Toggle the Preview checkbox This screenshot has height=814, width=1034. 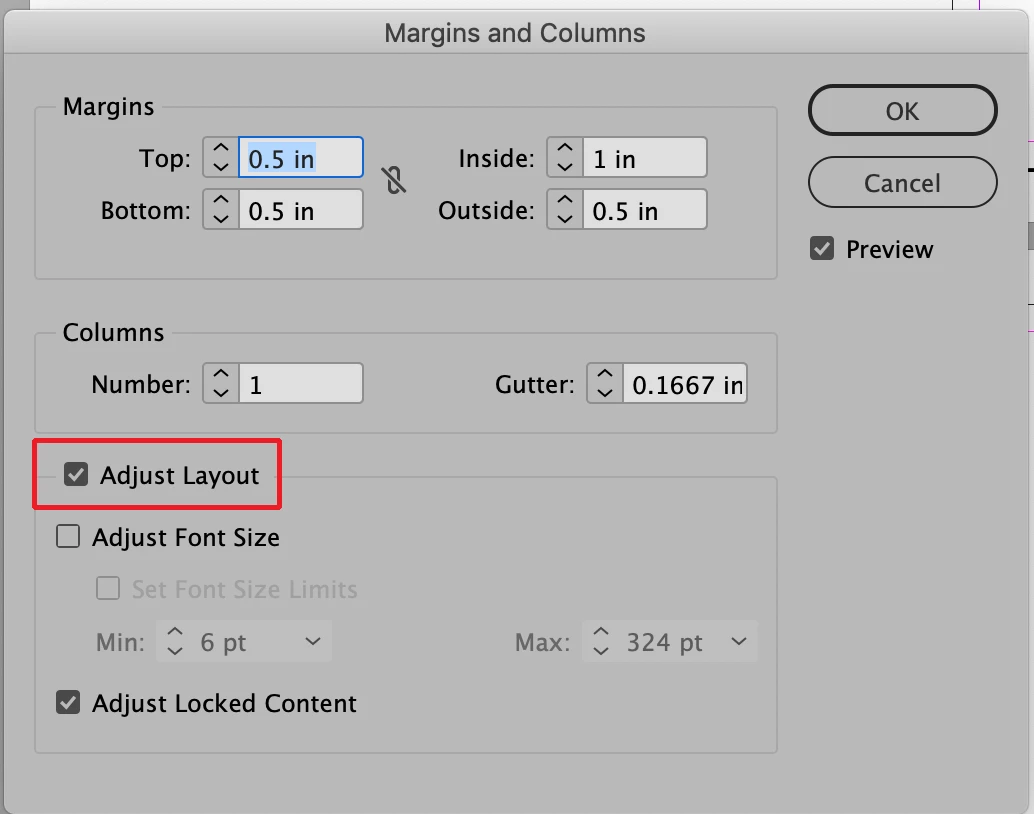click(x=822, y=249)
